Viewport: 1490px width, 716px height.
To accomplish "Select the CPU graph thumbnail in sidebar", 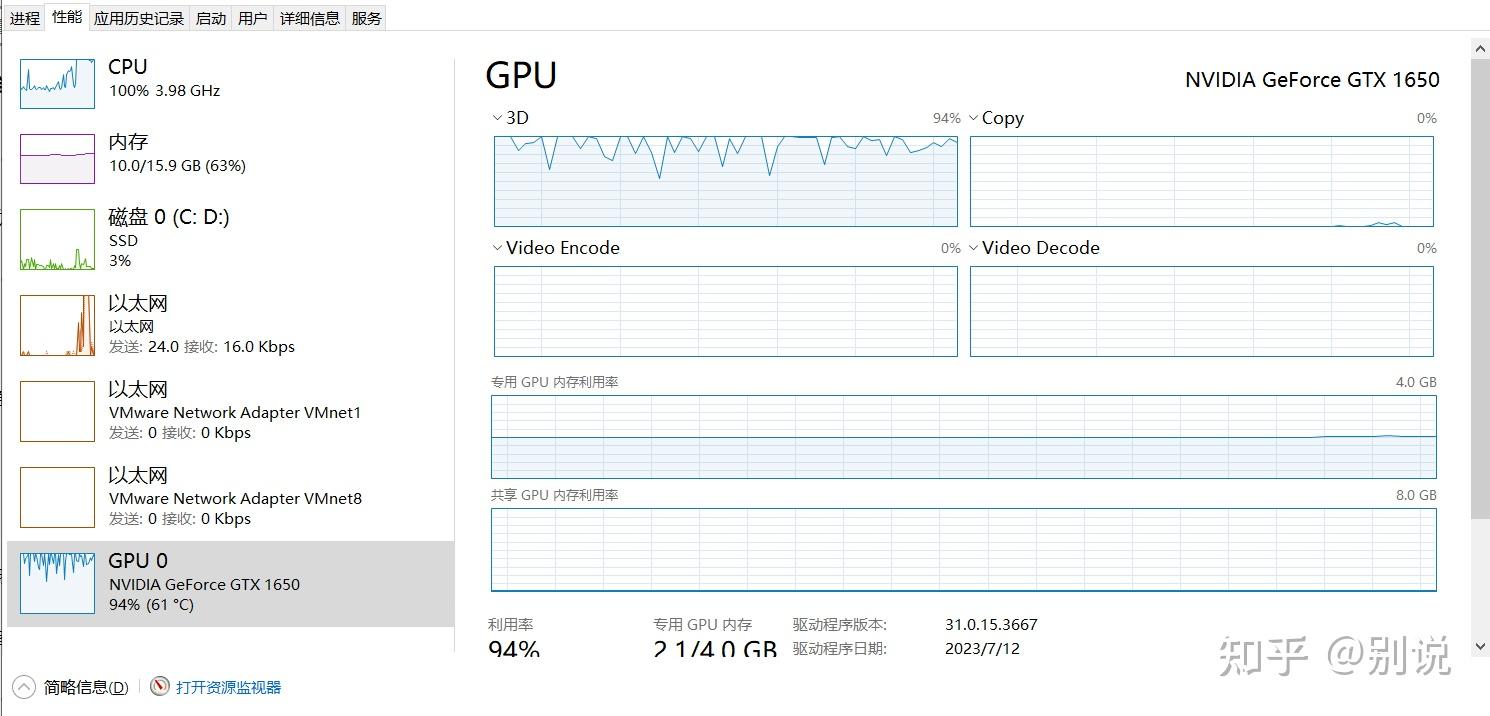I will [56, 84].
